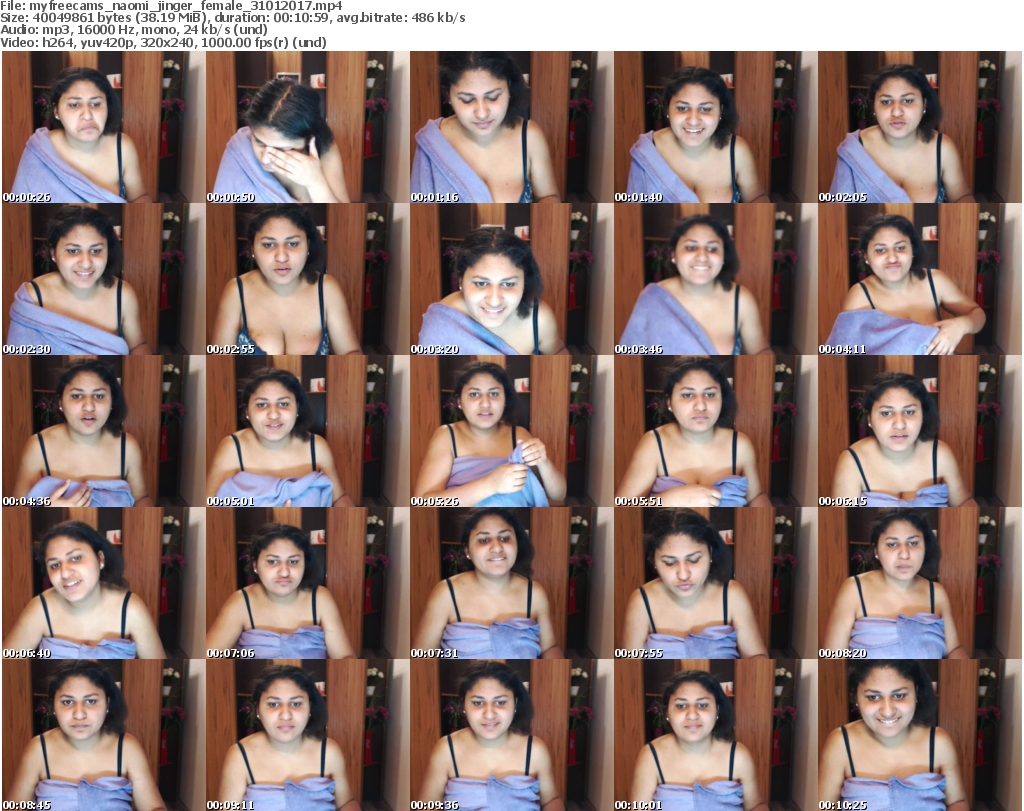Click the 00:02:30 video frame
Screen dimensions: 1024x811
click(x=103, y=279)
